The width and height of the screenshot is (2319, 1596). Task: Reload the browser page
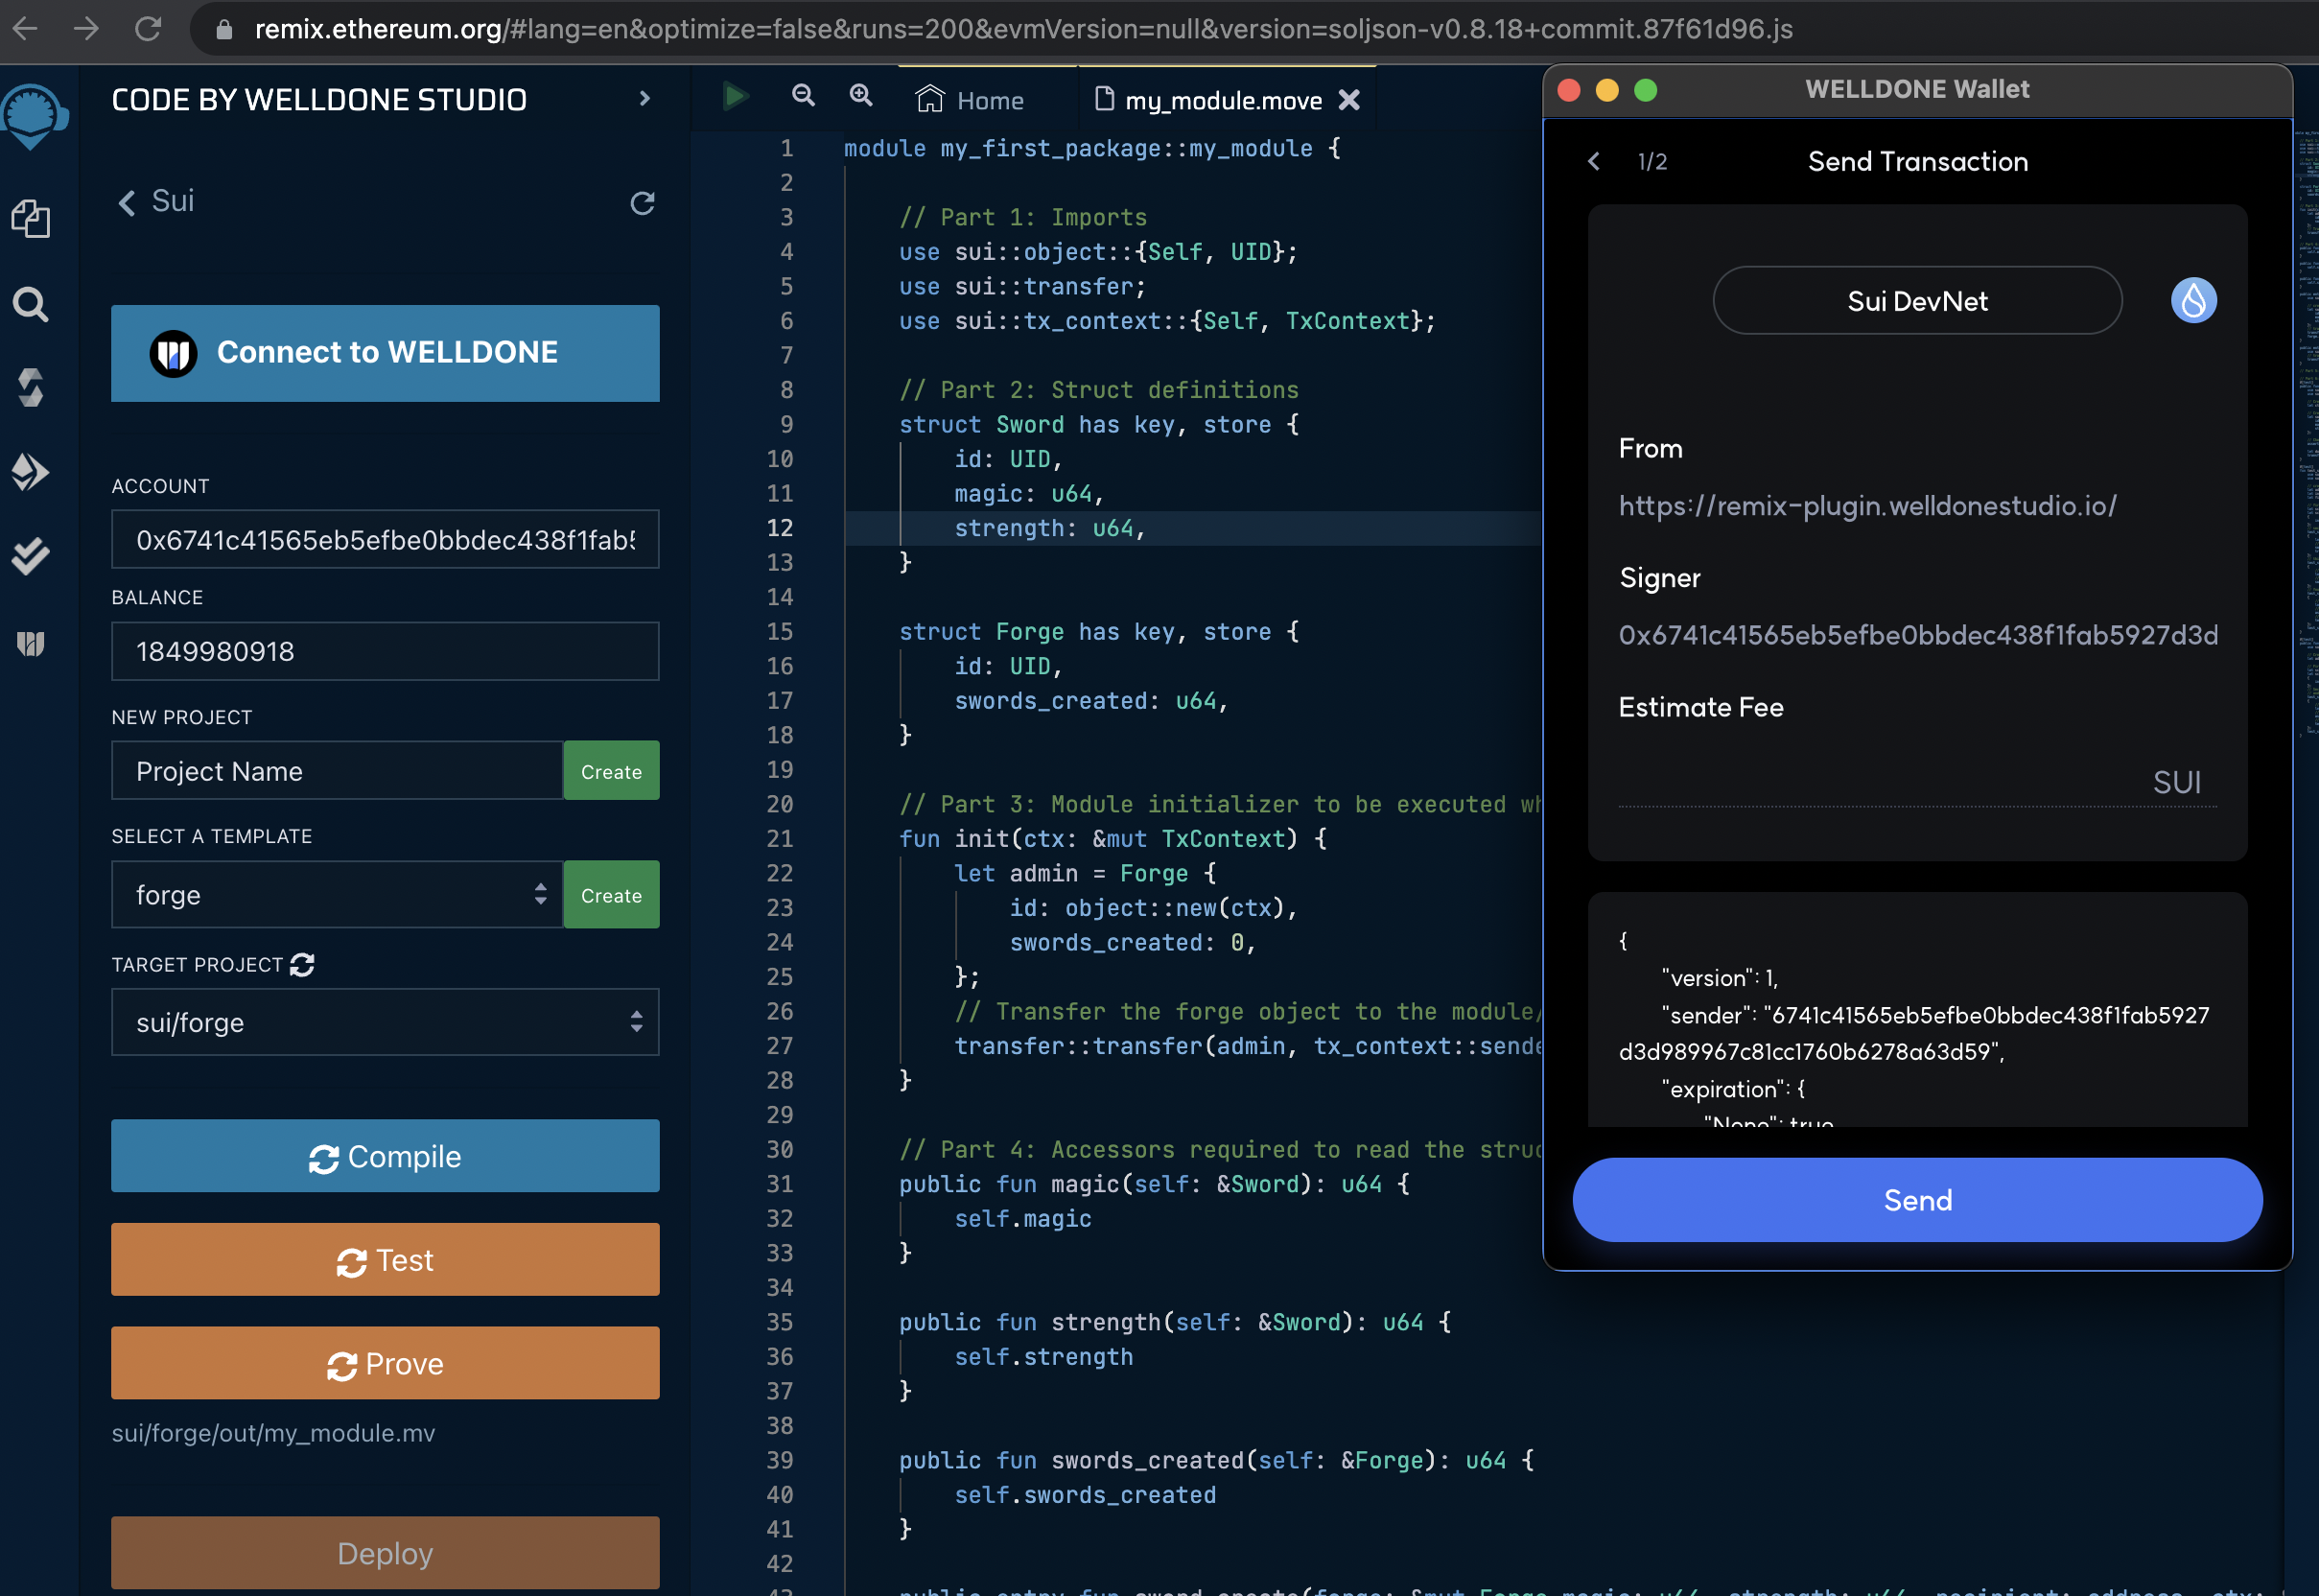[148, 28]
